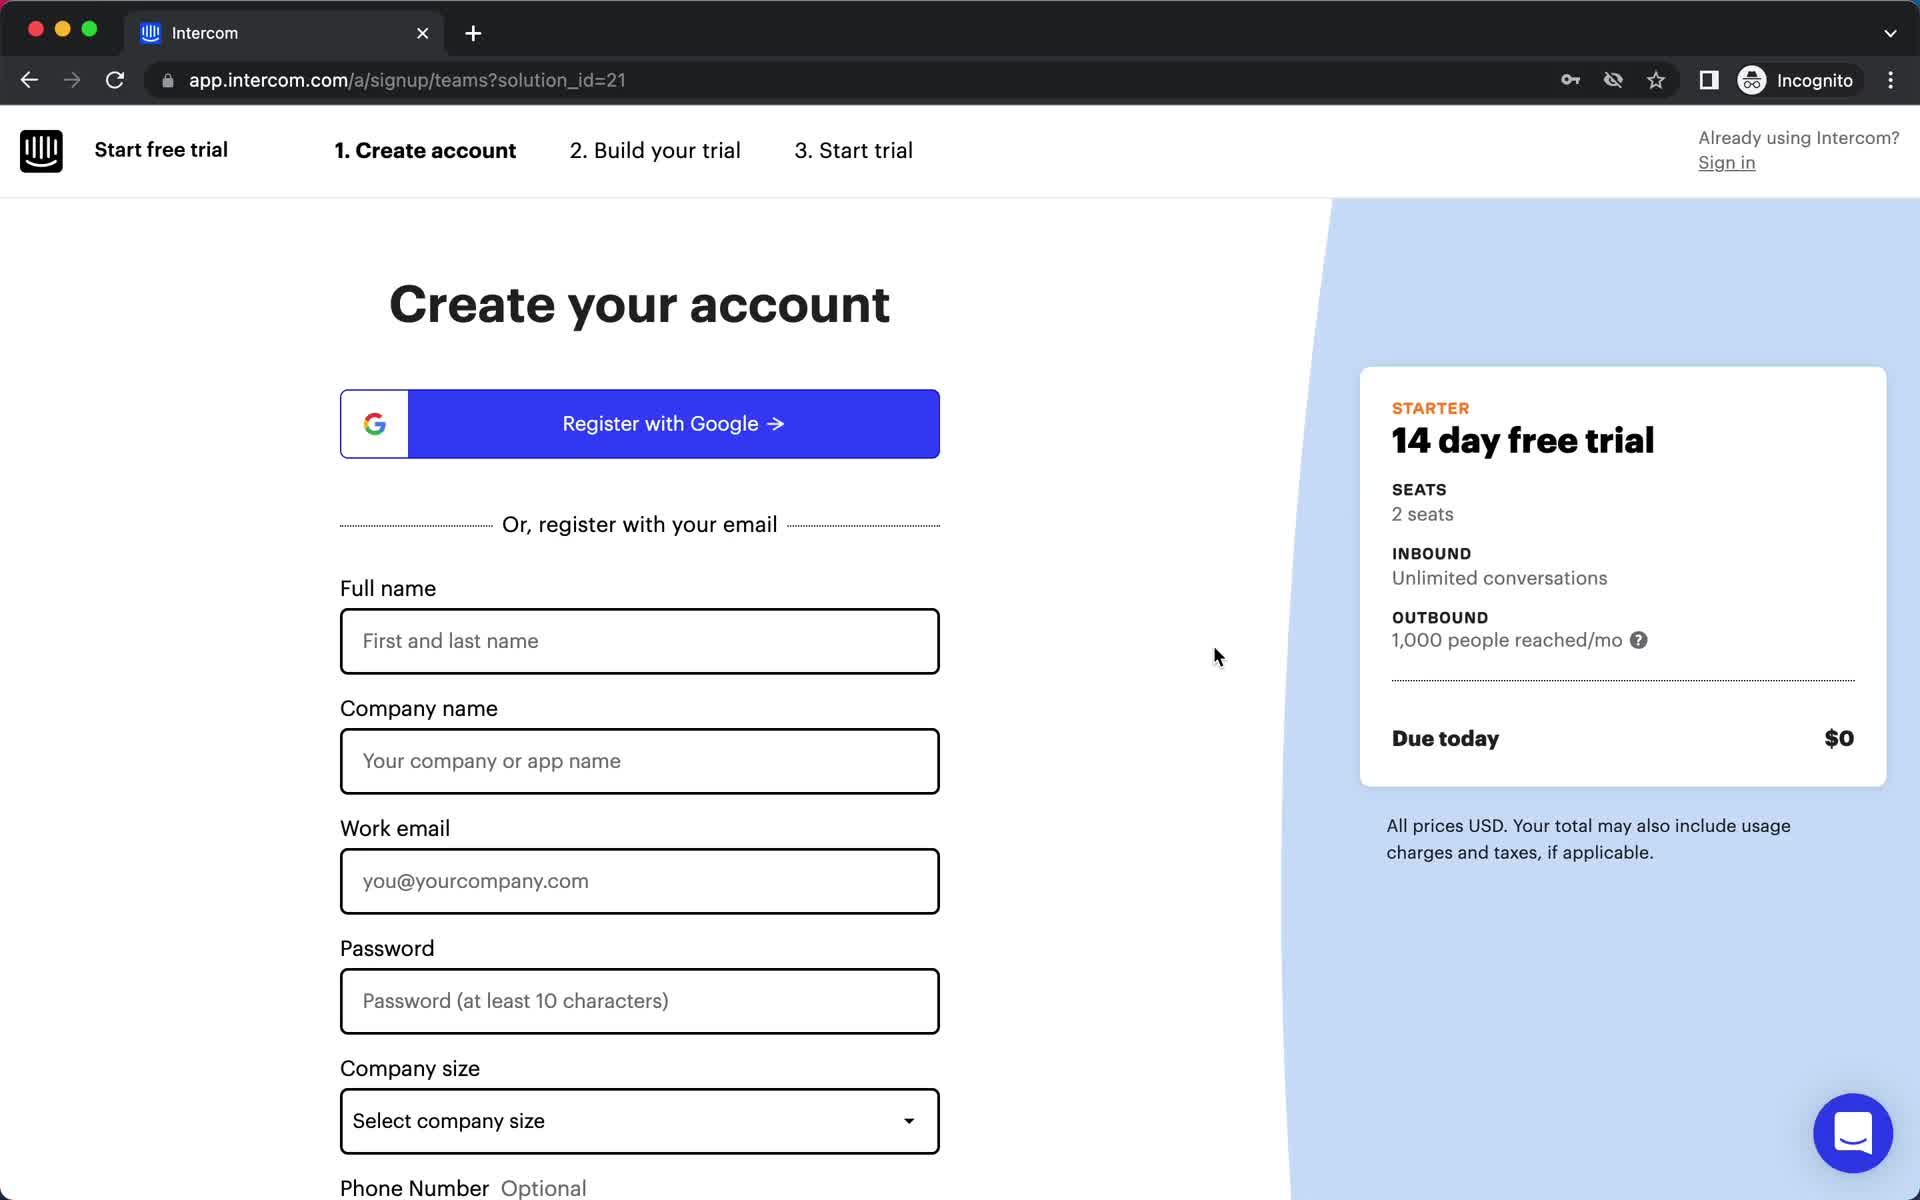Open a new browser tab
The width and height of the screenshot is (1920, 1200).
pos(473,33)
